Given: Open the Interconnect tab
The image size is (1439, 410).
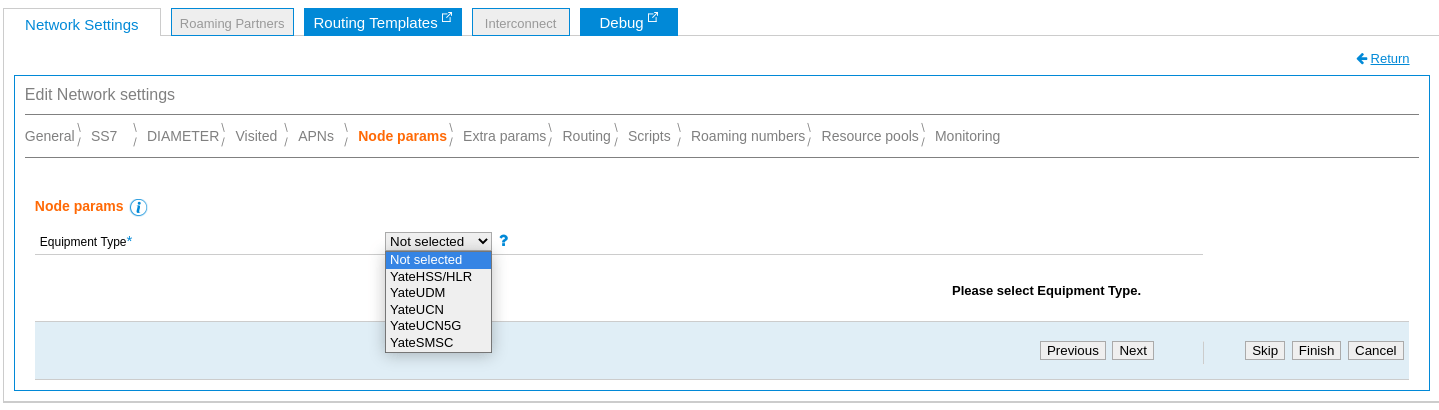Looking at the screenshot, I should 520,22.
